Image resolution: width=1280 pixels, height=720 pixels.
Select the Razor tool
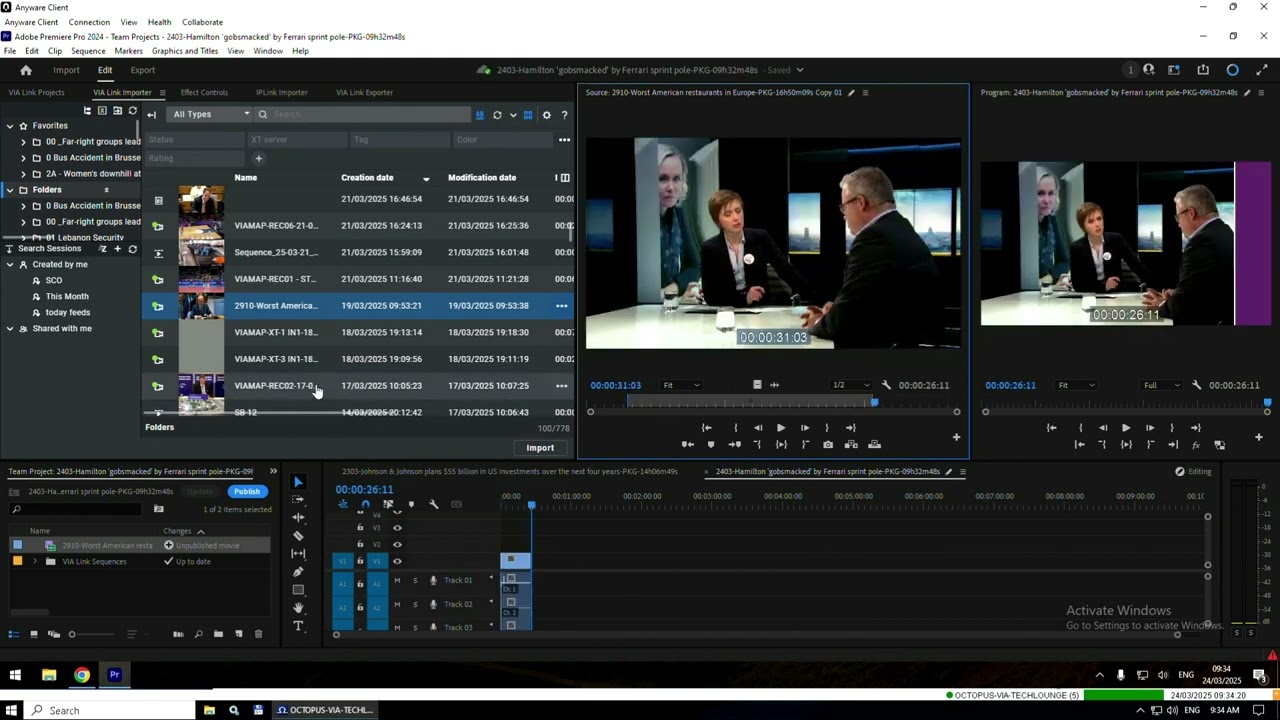tap(298, 536)
